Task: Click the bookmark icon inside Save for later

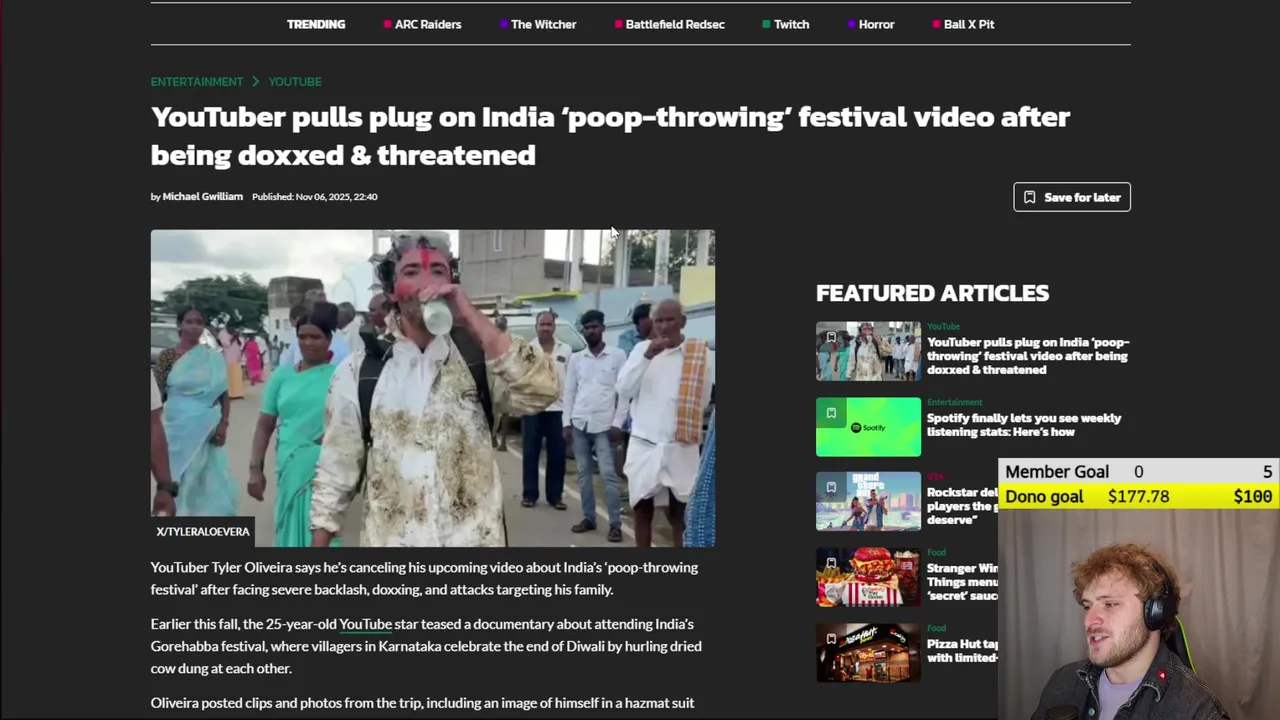Action: point(1030,197)
